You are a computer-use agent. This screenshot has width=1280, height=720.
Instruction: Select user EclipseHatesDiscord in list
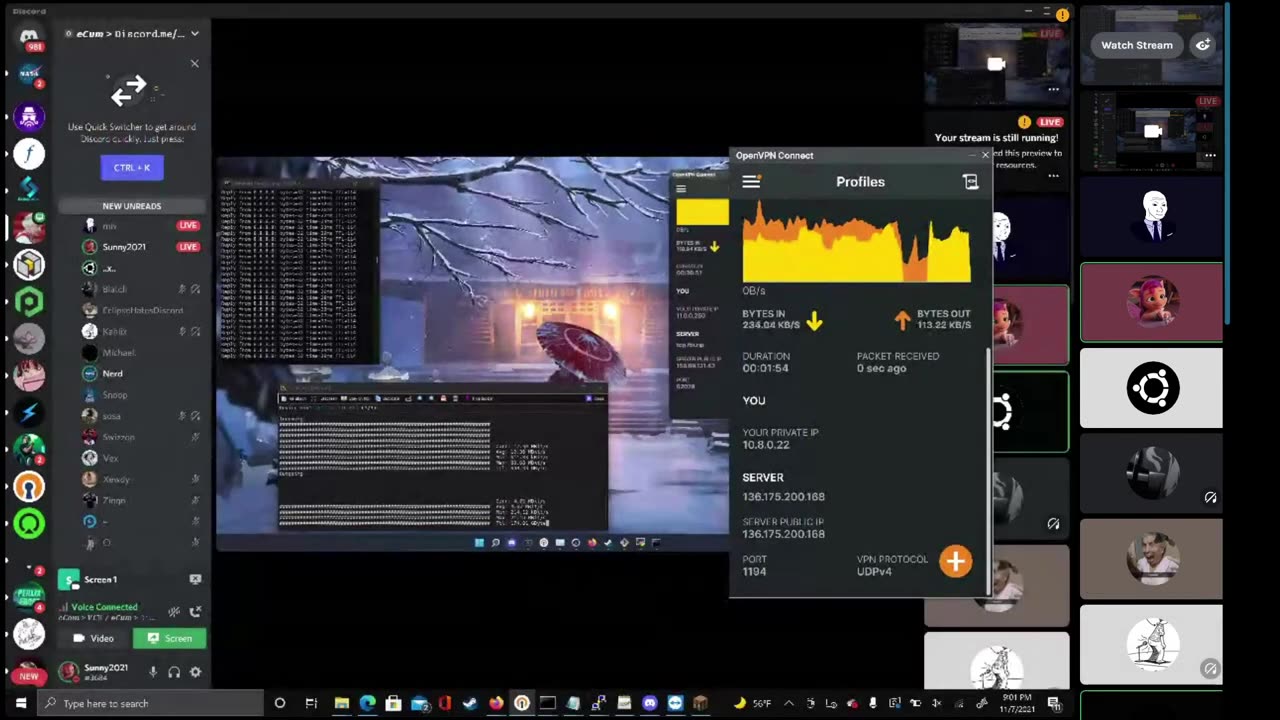[x=142, y=310]
